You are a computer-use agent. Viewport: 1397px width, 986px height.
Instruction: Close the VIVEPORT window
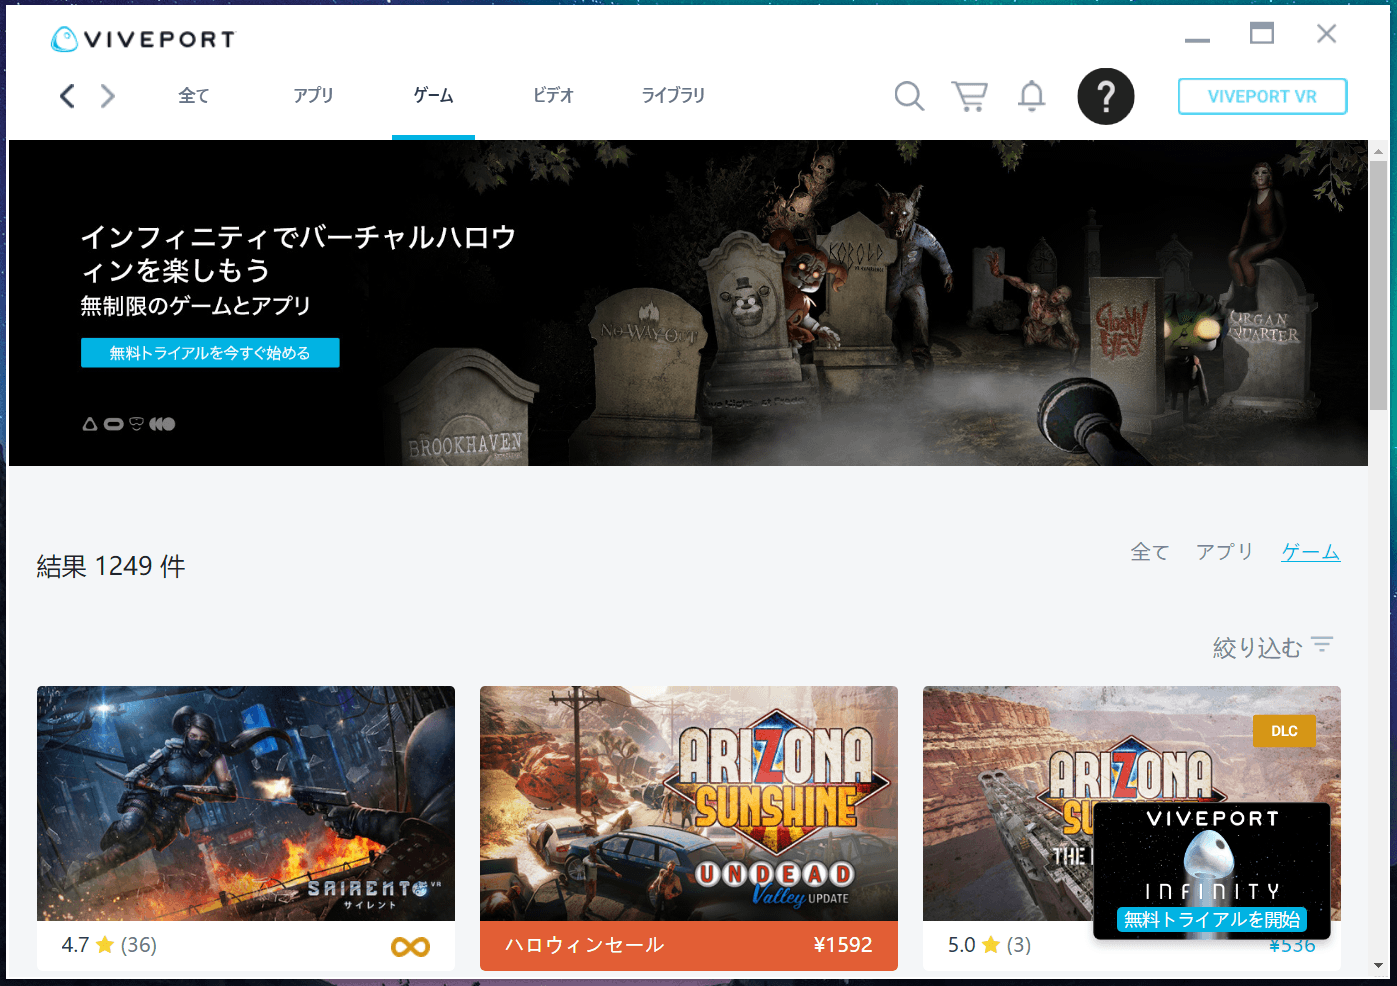coord(1327,34)
